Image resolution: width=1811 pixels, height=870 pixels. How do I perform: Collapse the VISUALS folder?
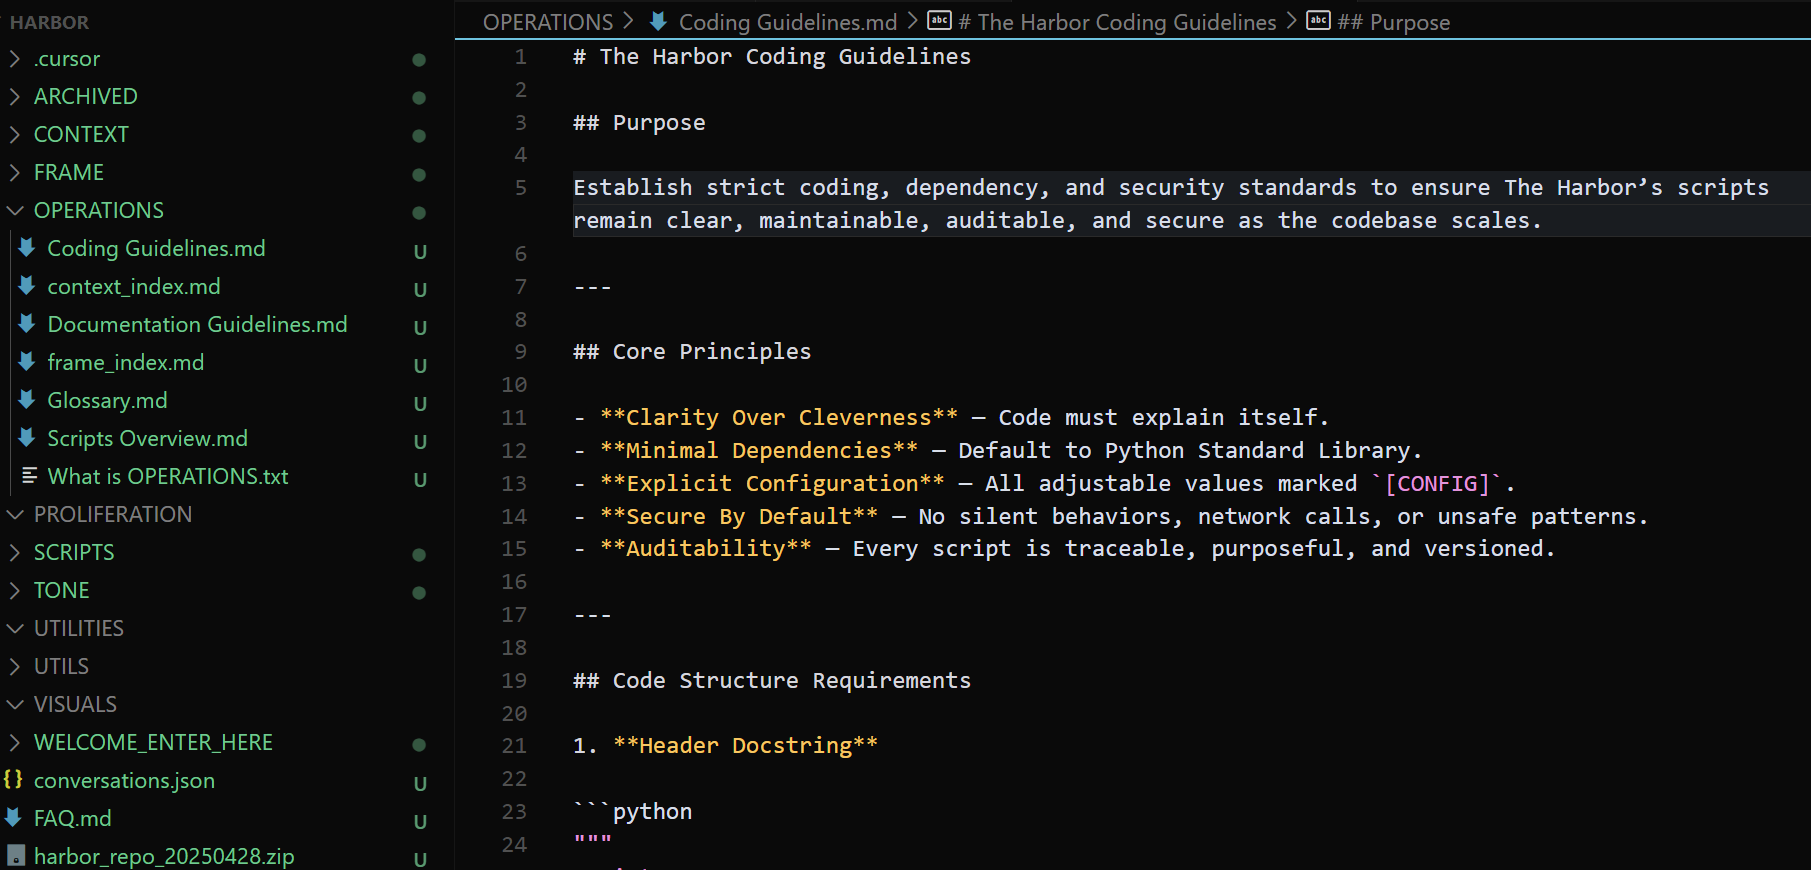pyautogui.click(x=15, y=705)
